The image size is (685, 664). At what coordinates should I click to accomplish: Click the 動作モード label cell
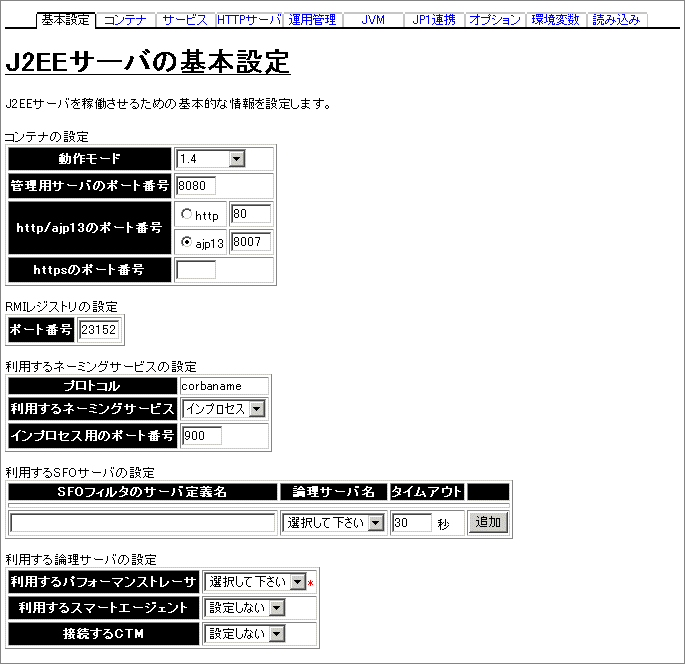coord(90,159)
